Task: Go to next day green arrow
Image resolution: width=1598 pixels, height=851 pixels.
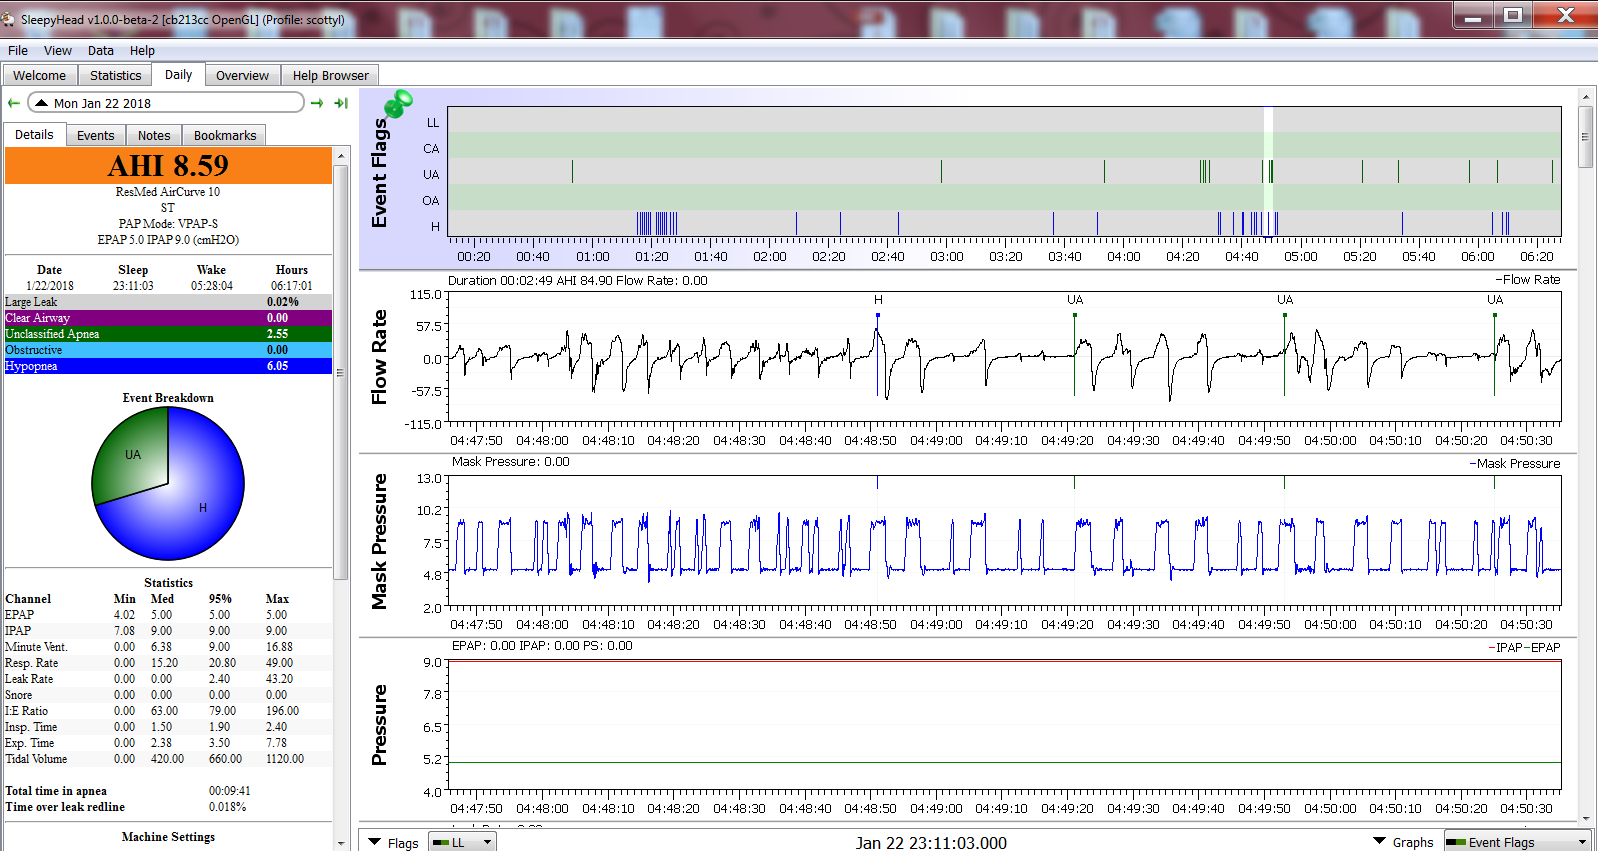Action: coord(317,103)
